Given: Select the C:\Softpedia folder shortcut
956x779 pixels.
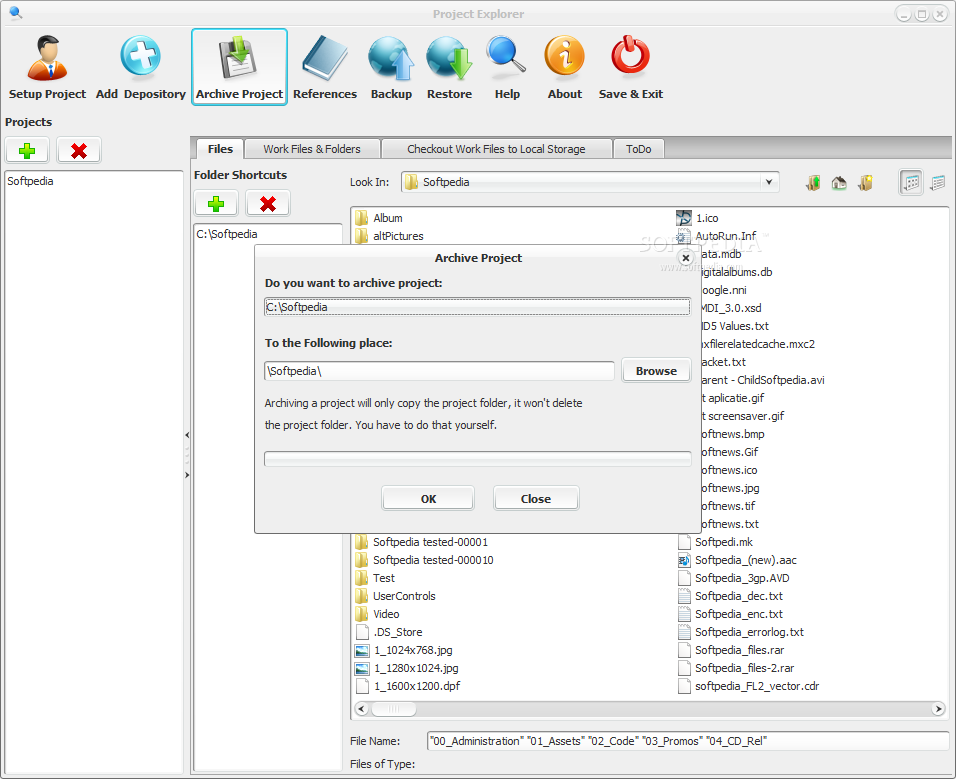Looking at the screenshot, I should pyautogui.click(x=227, y=234).
